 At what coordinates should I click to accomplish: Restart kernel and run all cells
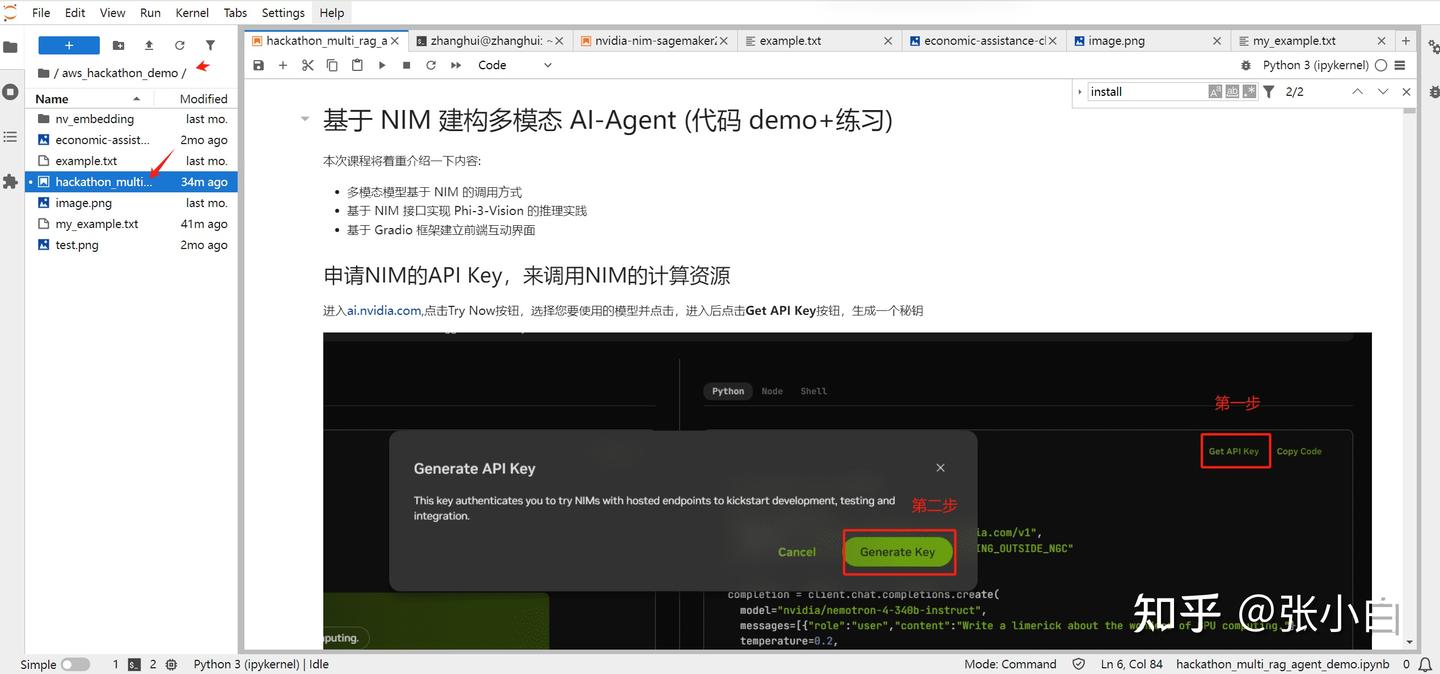(x=456, y=65)
